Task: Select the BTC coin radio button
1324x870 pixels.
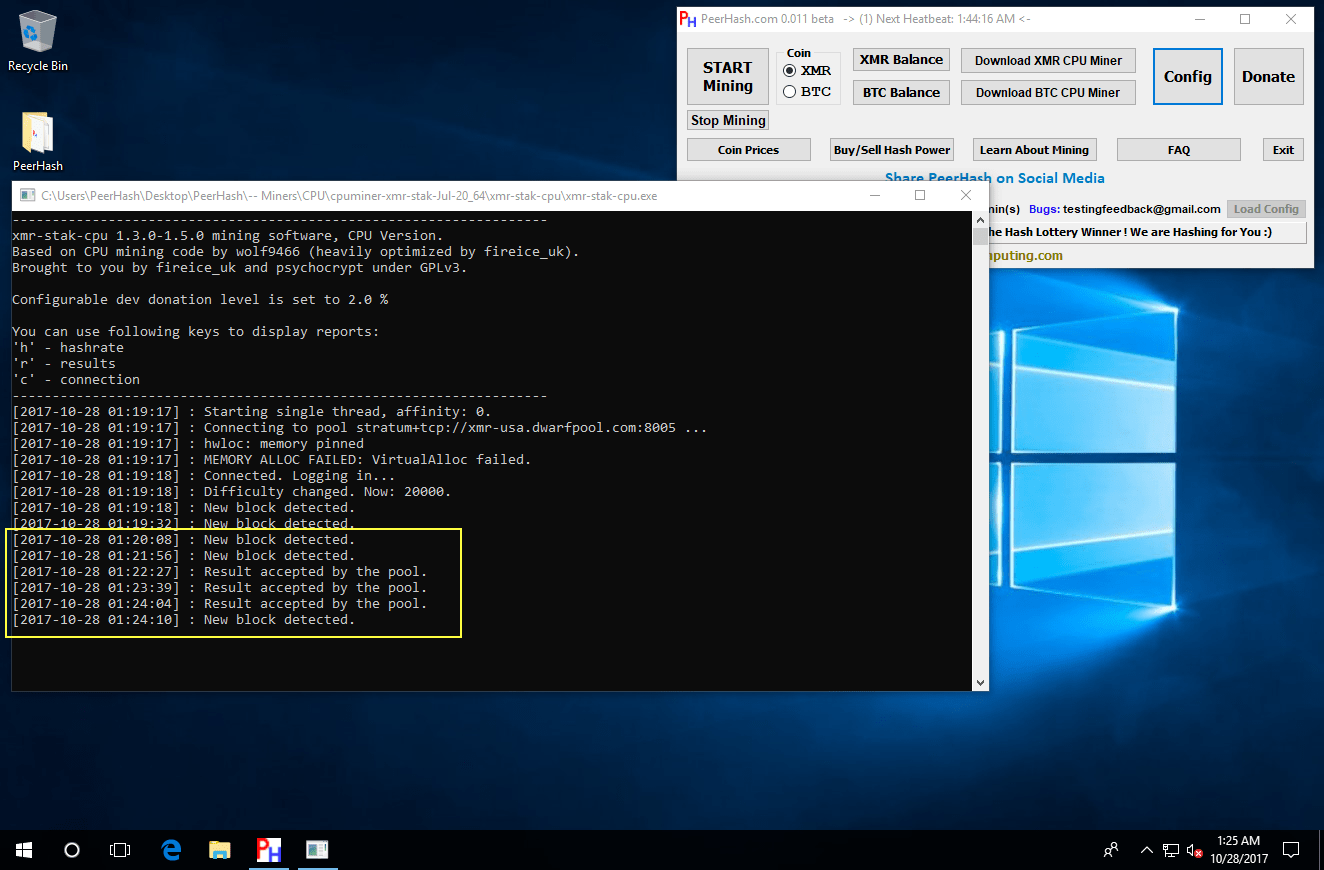Action: tap(790, 92)
